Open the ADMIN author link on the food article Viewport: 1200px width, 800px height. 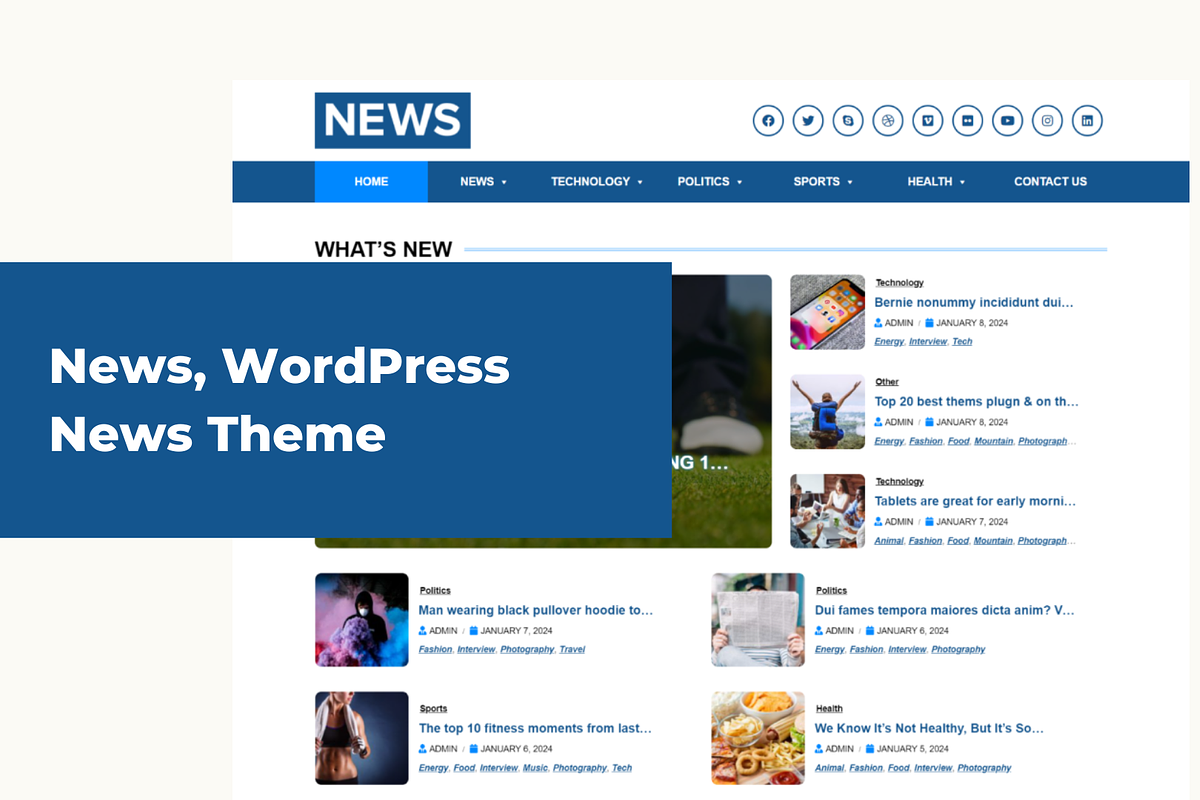(838, 748)
